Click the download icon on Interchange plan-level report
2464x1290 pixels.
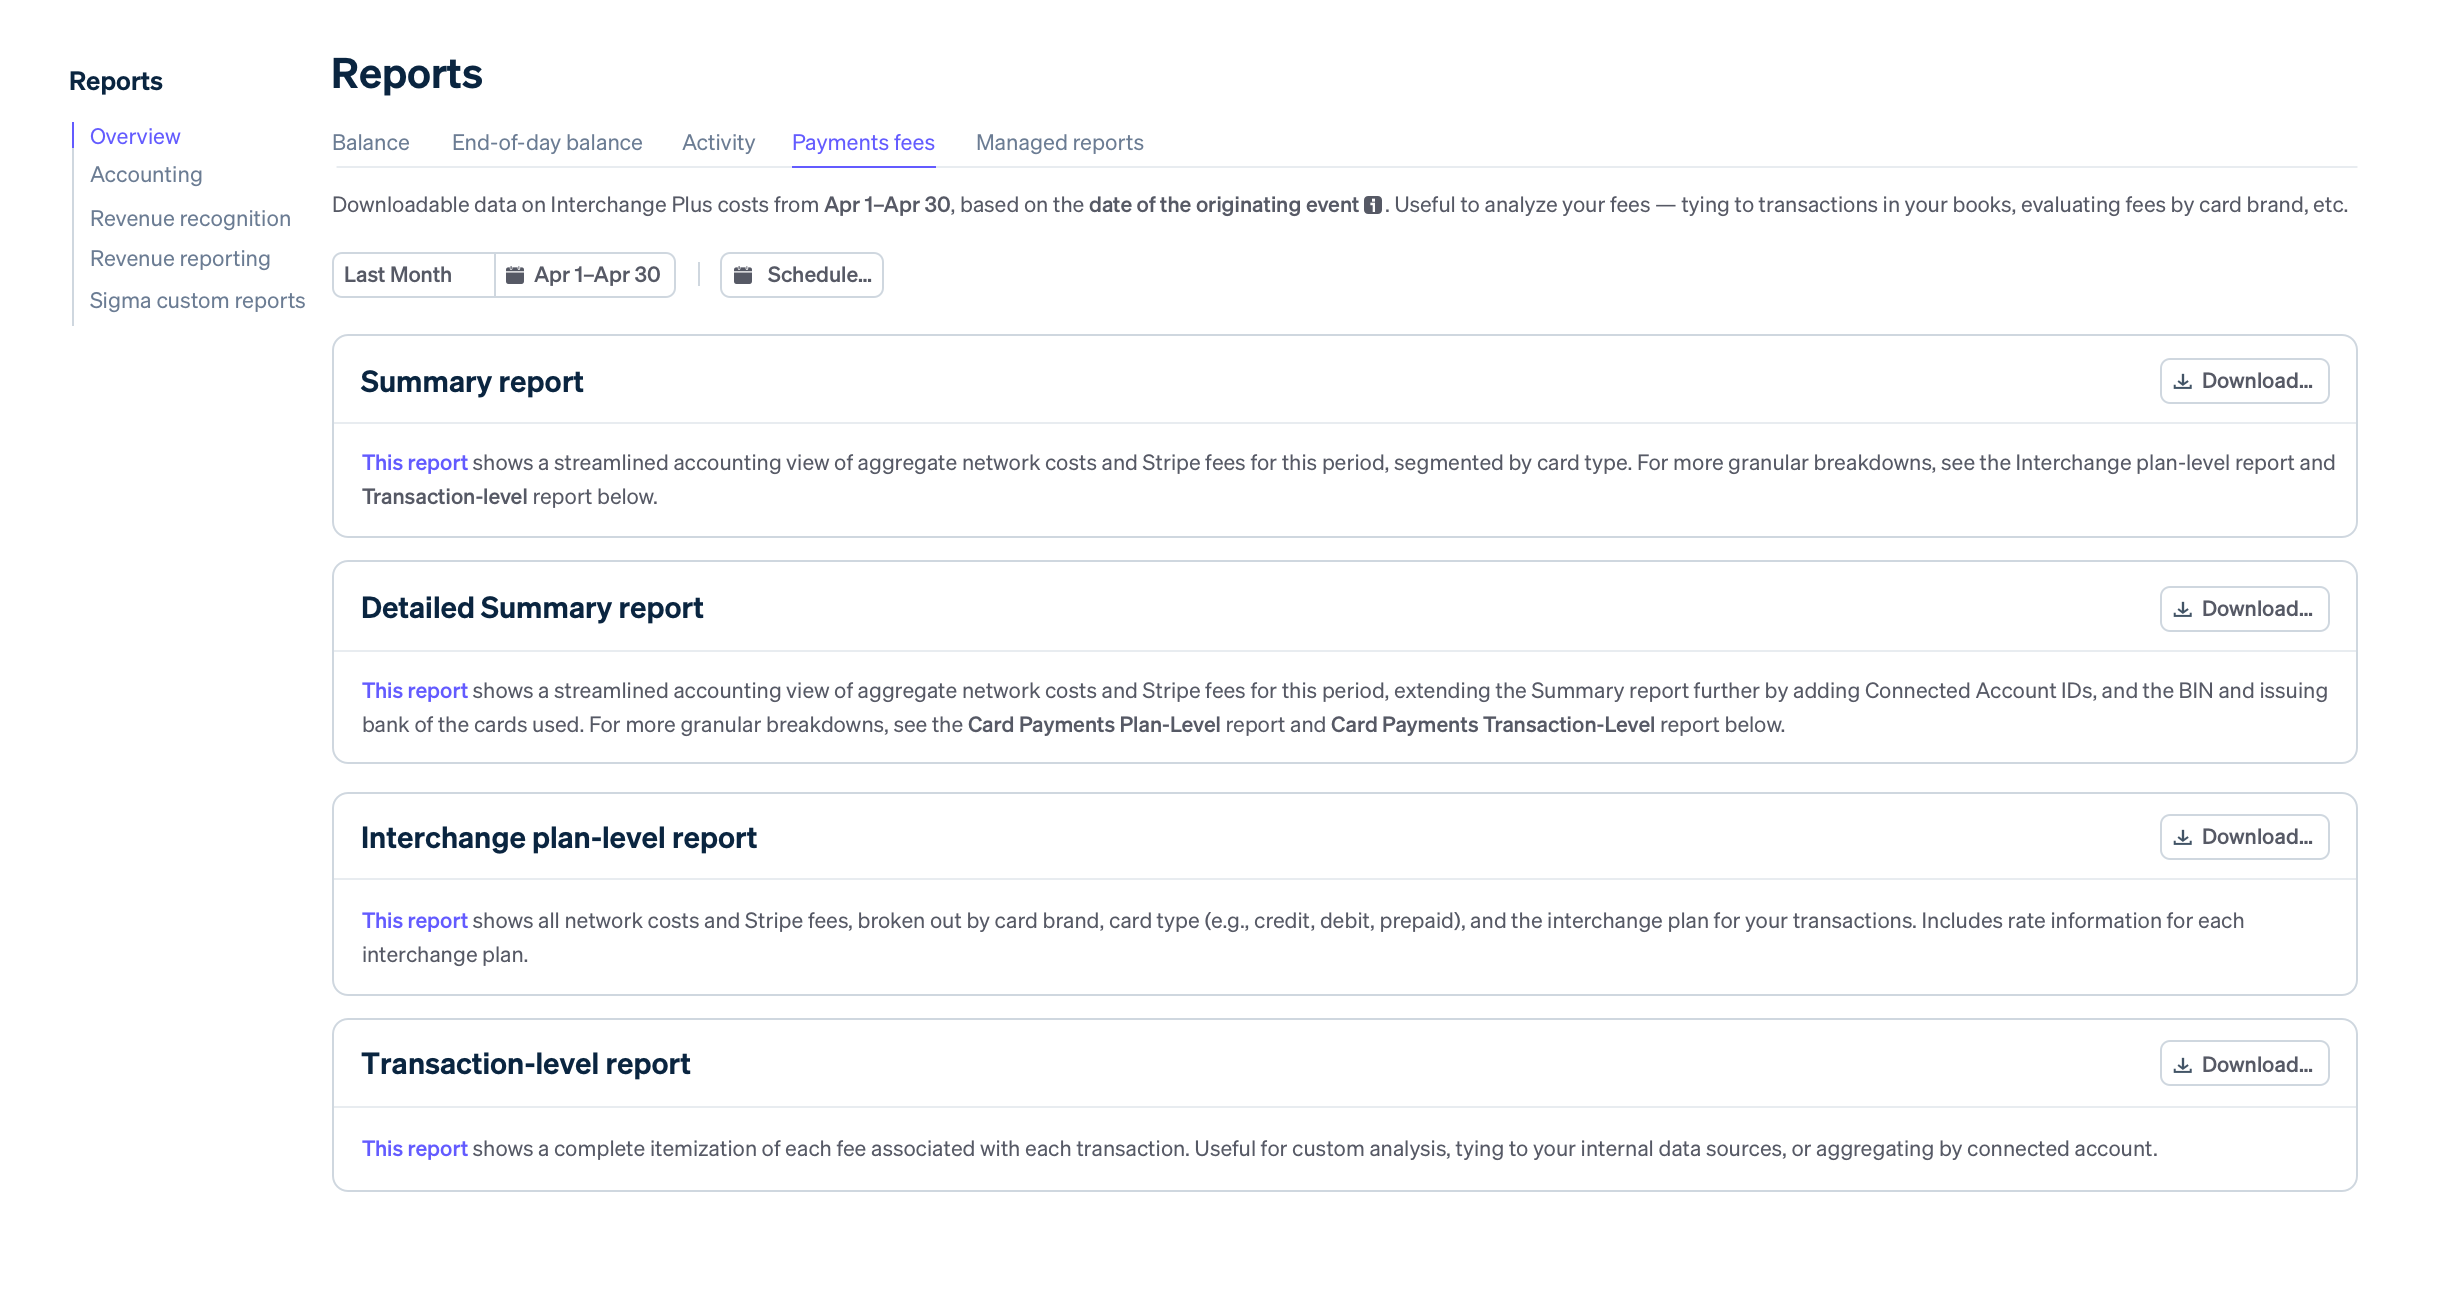pyautogui.click(x=2182, y=836)
